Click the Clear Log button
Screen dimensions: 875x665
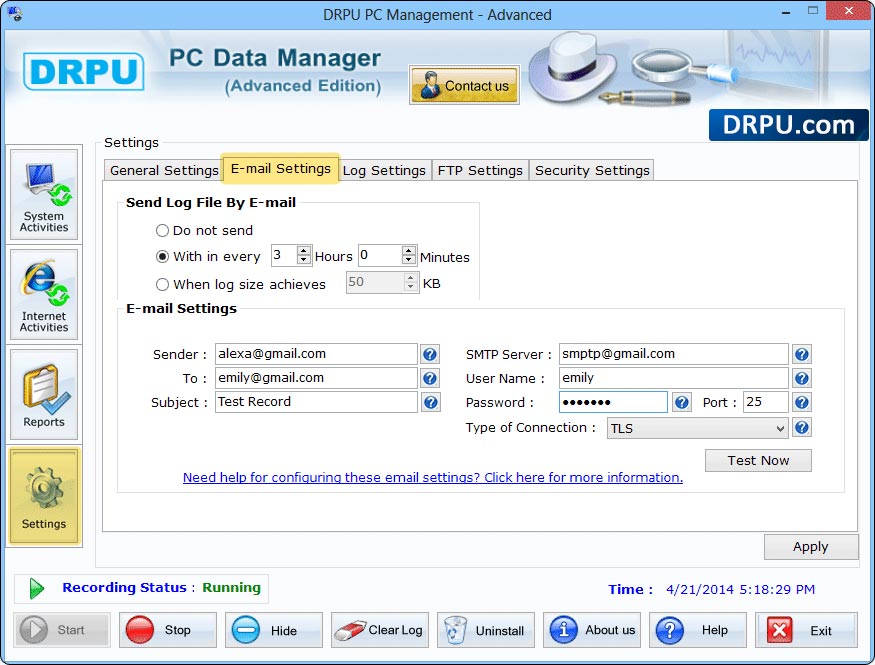379,630
